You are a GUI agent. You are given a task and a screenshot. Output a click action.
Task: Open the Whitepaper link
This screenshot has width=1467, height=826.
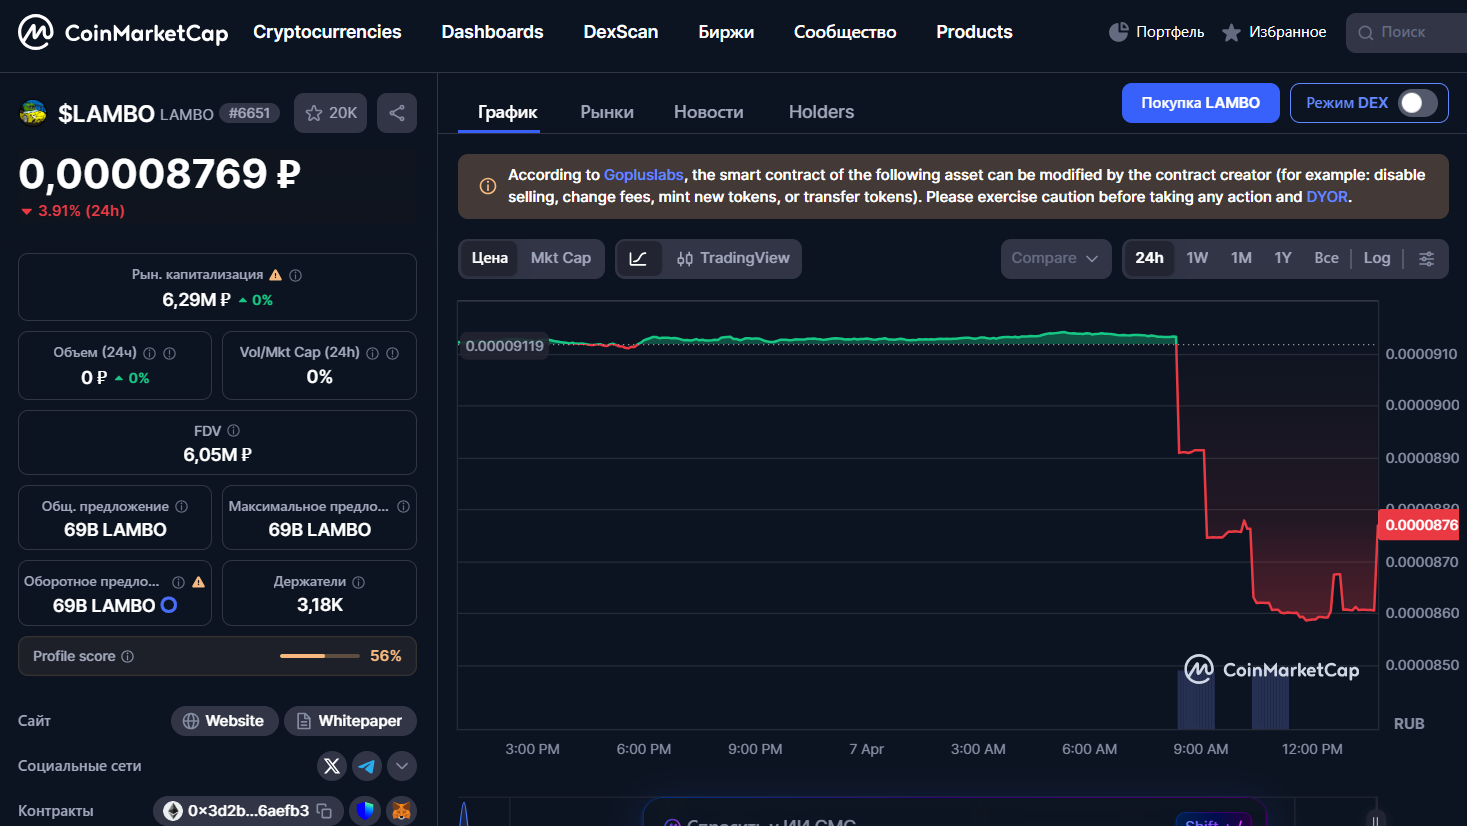point(350,721)
